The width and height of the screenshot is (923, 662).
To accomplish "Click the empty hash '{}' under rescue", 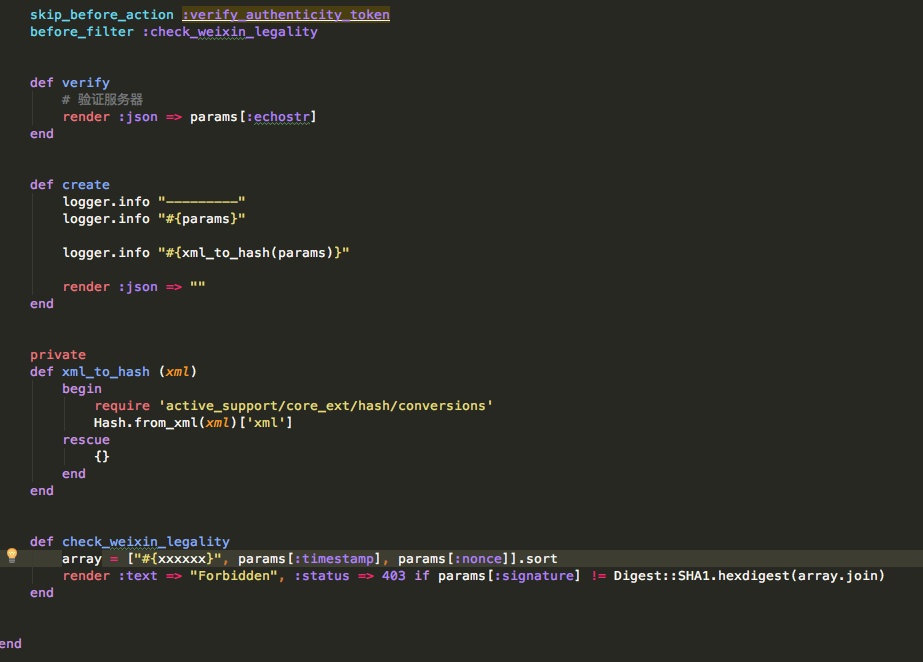I will [x=102, y=457].
